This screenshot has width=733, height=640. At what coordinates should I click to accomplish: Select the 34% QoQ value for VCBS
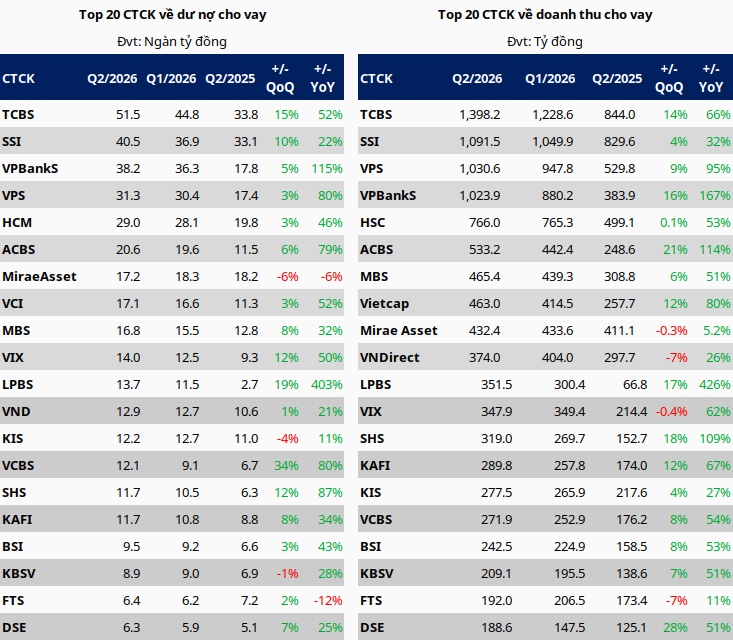(286, 466)
